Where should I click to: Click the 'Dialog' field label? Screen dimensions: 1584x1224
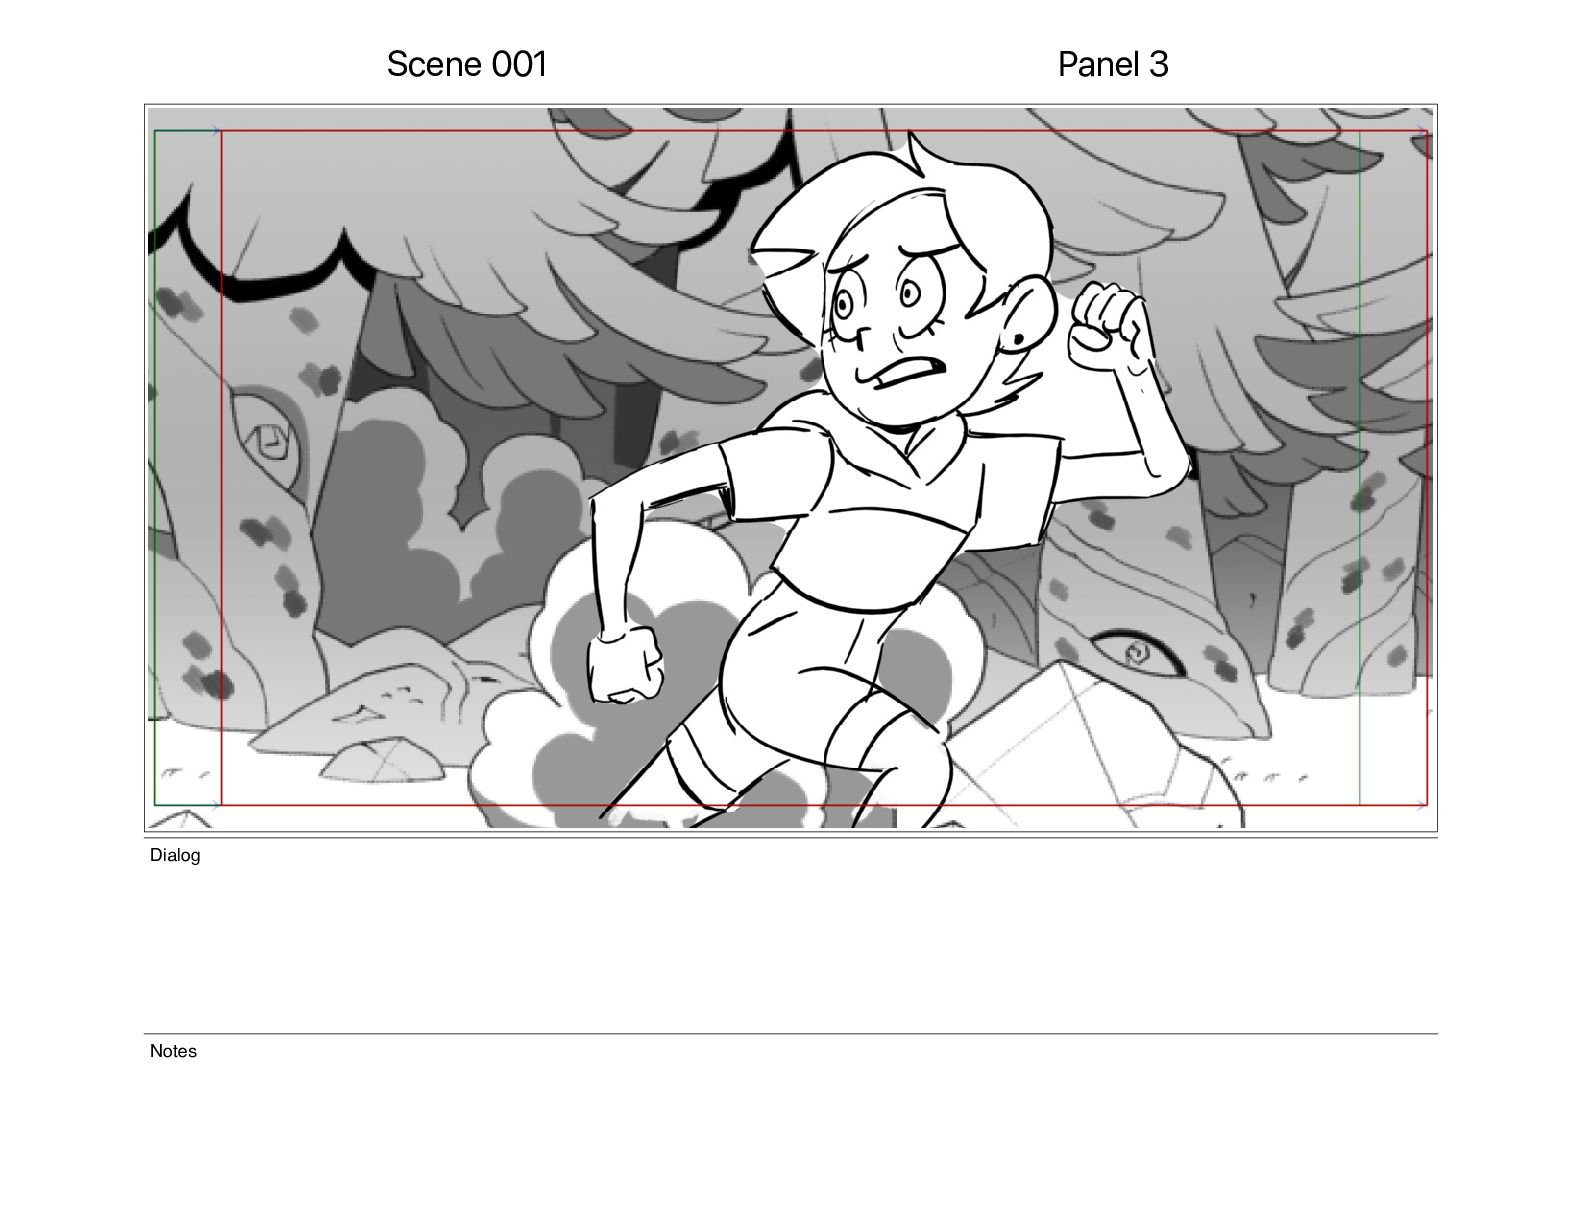pos(175,855)
